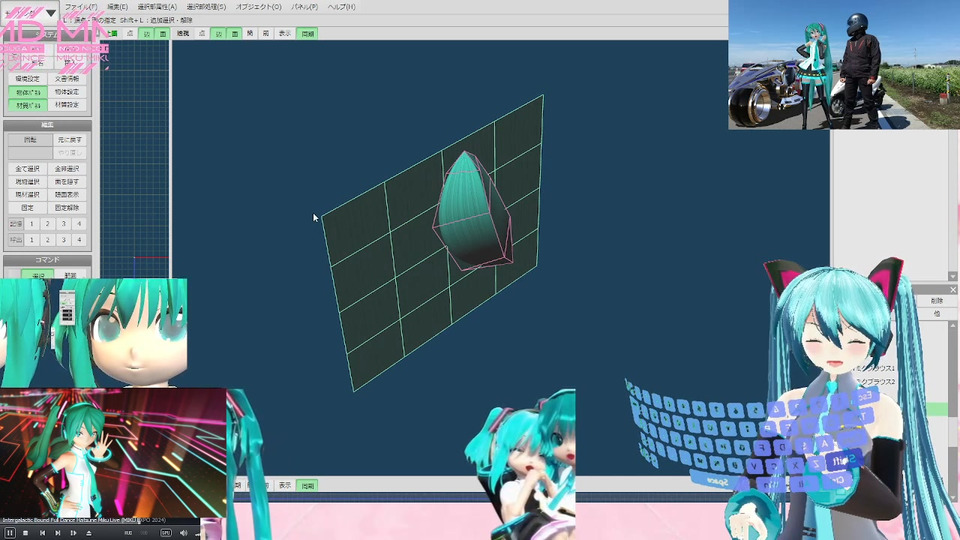Toggle 辺 display in left viewport toolbar
960x540 pixels.
(146, 34)
